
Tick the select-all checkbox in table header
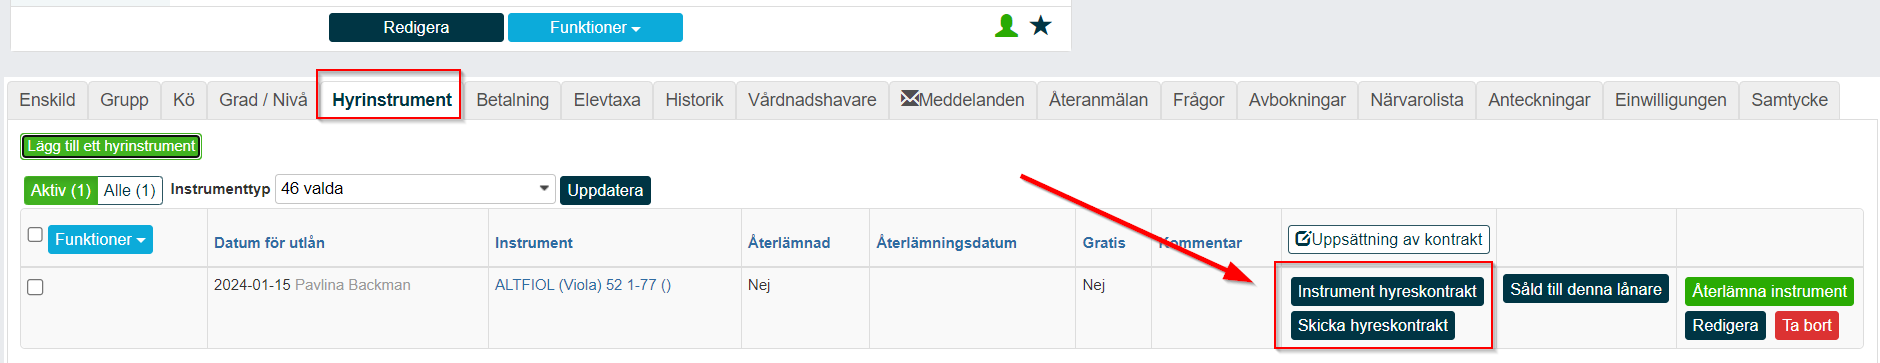(35, 235)
